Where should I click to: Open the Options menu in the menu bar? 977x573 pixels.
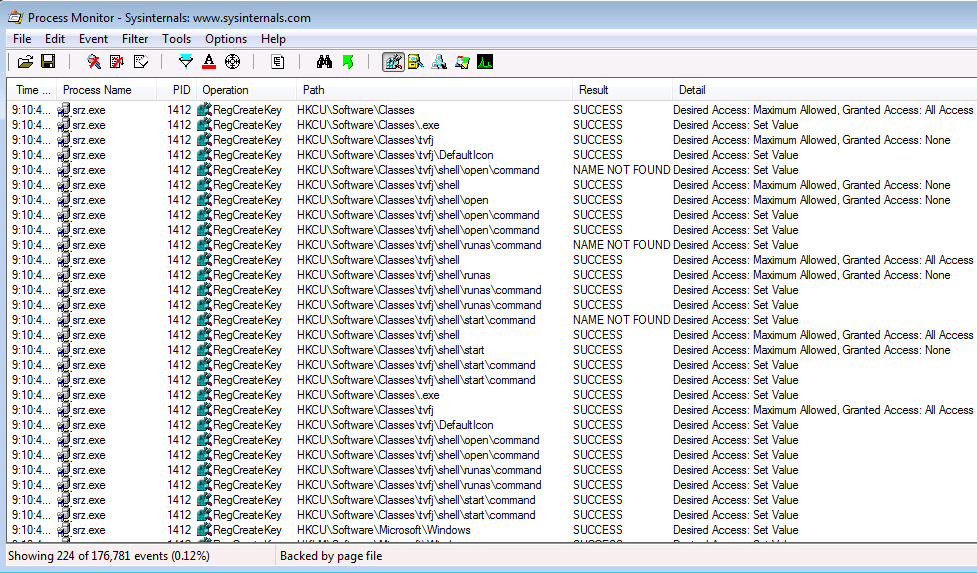[226, 39]
